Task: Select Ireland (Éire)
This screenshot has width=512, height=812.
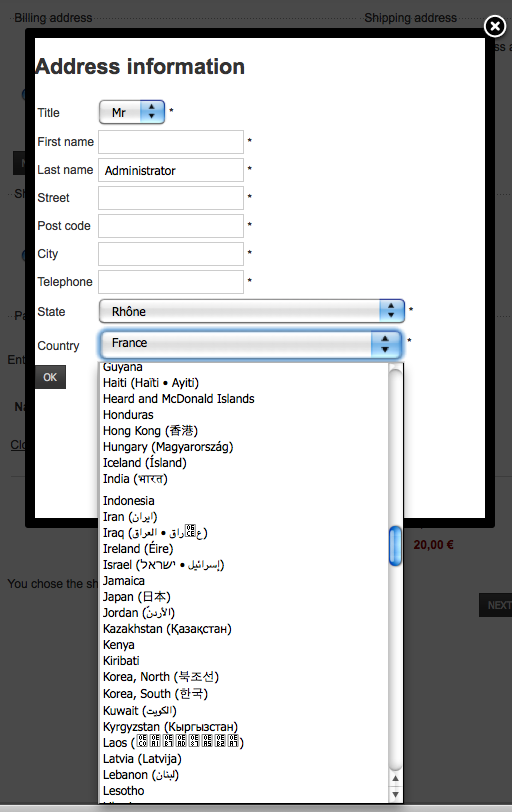Action: click(x=243, y=549)
